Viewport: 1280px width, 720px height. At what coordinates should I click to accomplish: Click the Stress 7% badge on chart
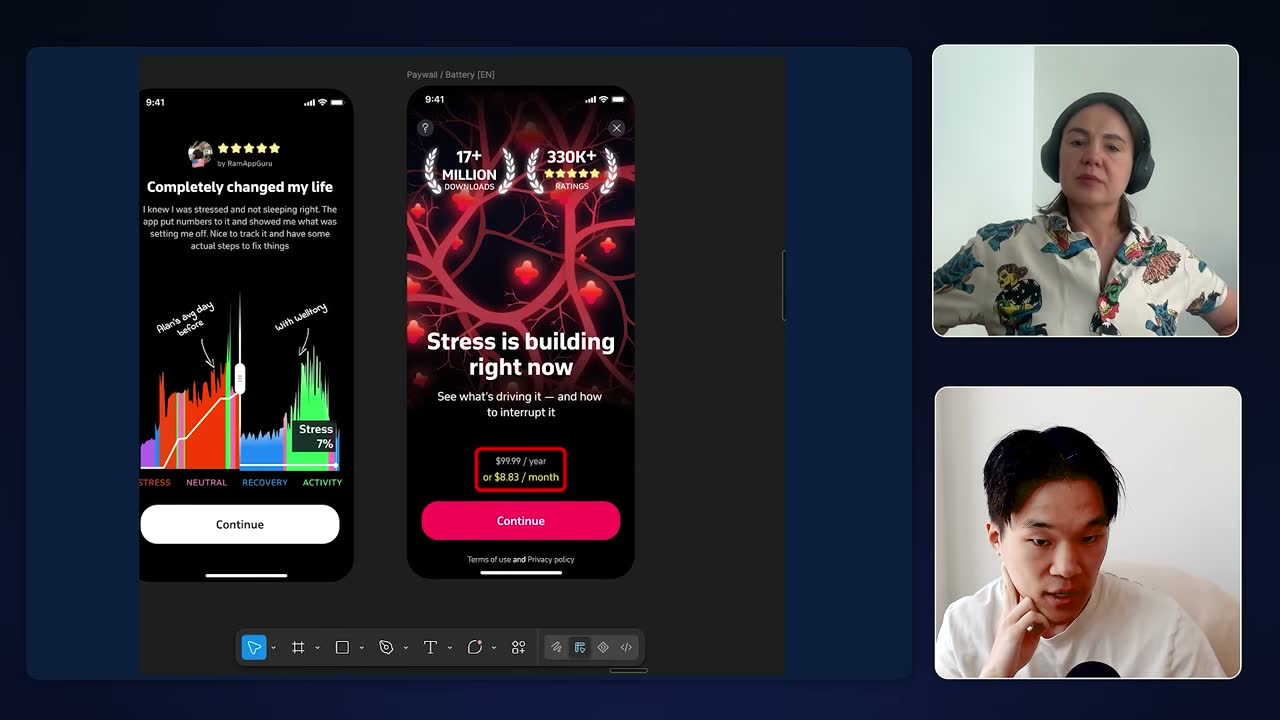click(x=315, y=436)
